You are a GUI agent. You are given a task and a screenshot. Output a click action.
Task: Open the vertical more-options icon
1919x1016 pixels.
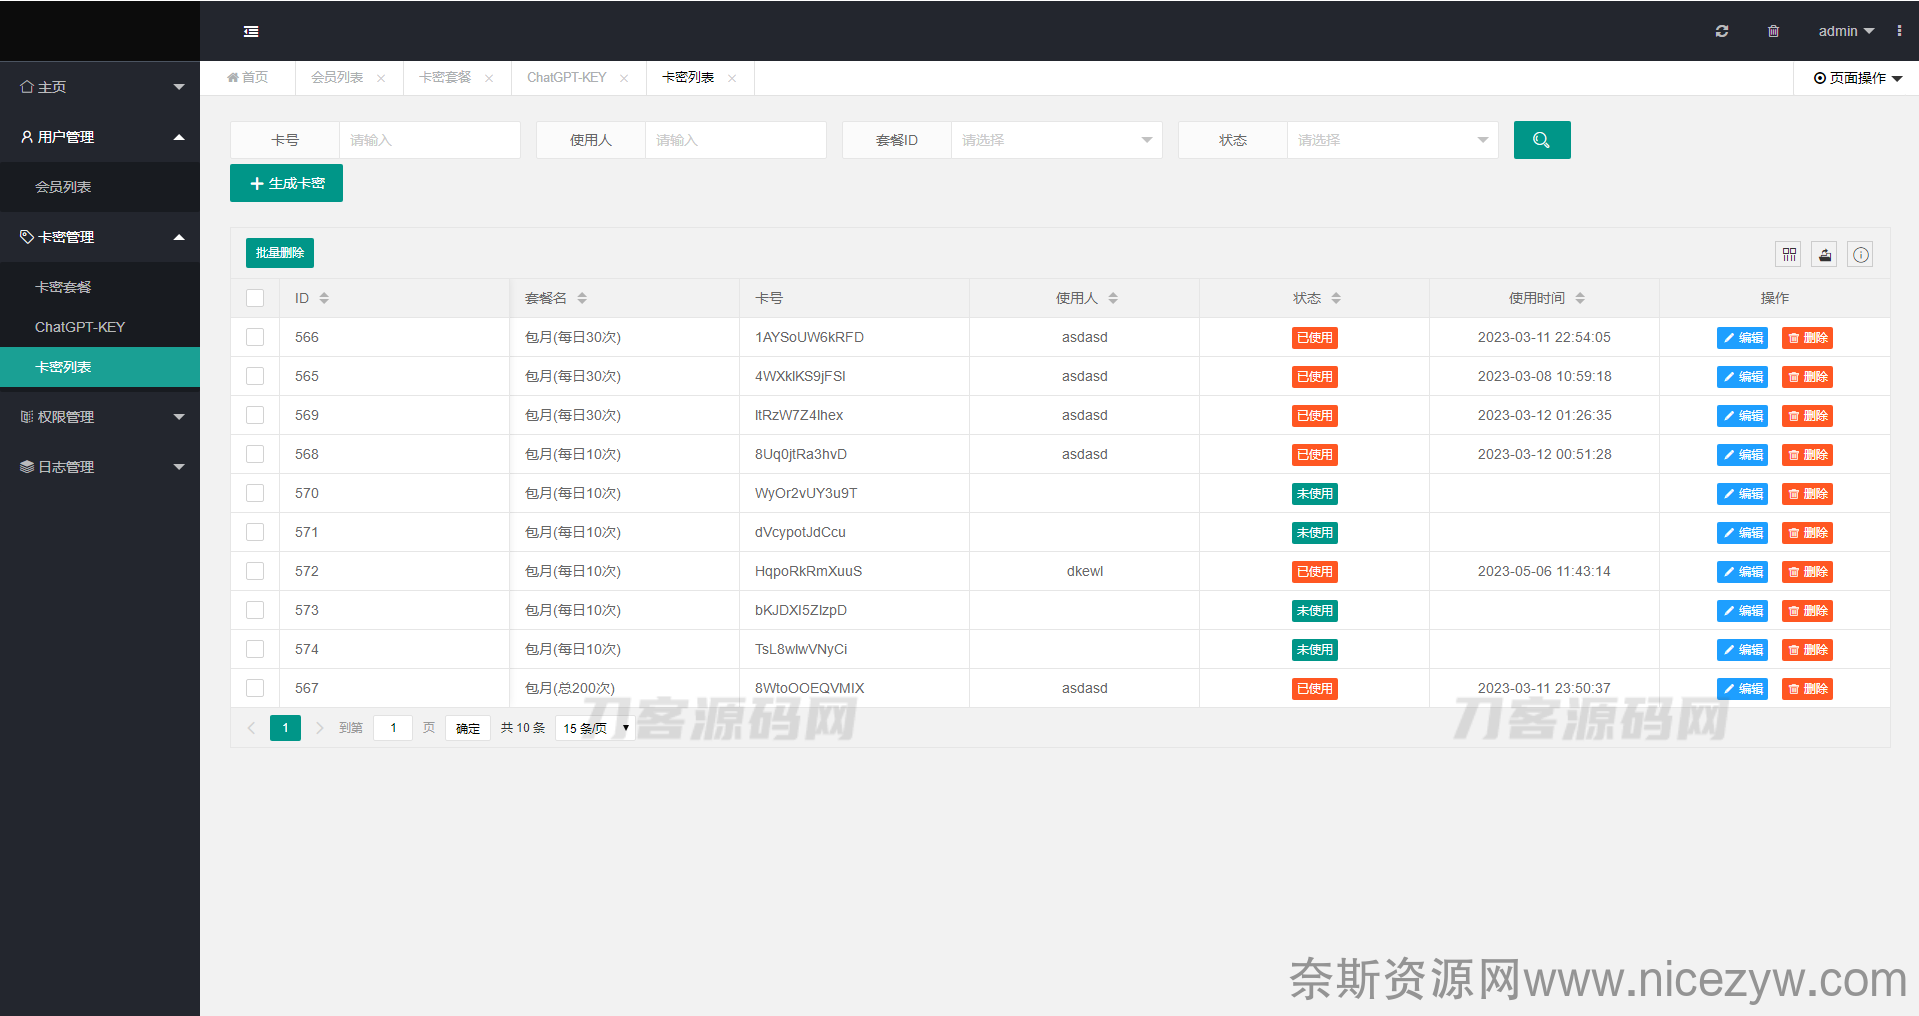pyautogui.click(x=1899, y=31)
